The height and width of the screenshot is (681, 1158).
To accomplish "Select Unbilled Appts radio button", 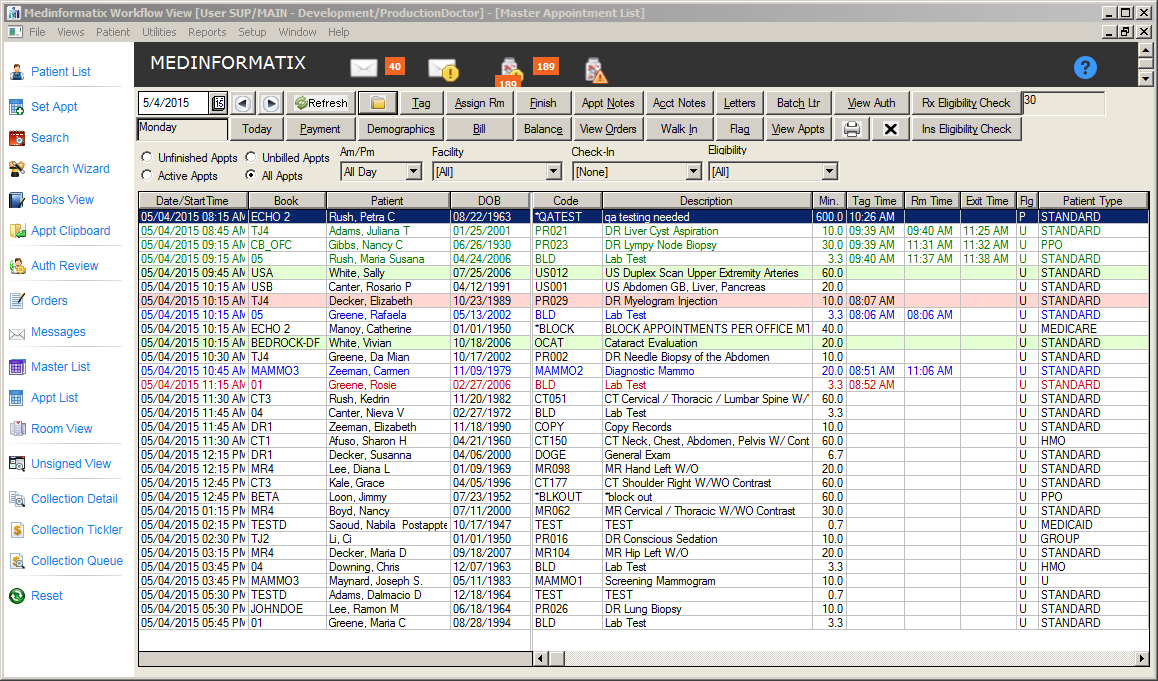I will [x=251, y=158].
